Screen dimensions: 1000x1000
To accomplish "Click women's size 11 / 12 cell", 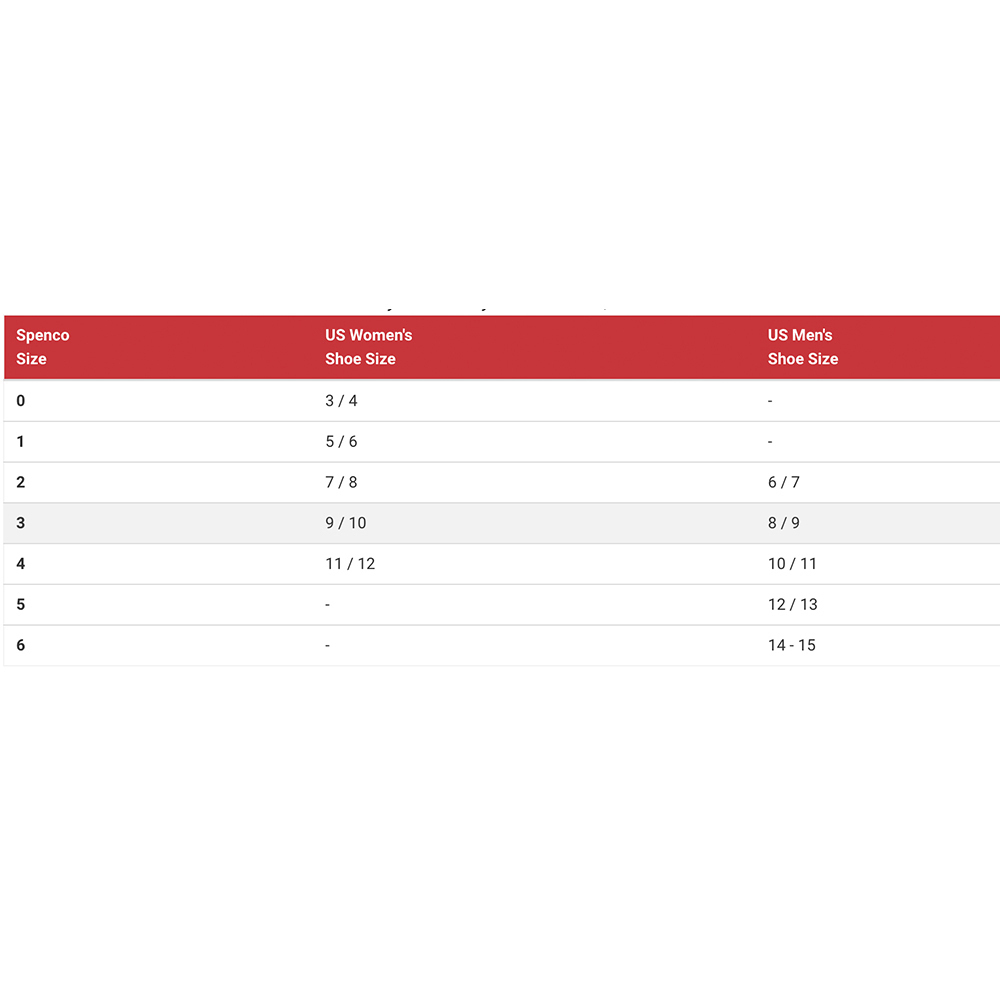I will pyautogui.click(x=350, y=564).
